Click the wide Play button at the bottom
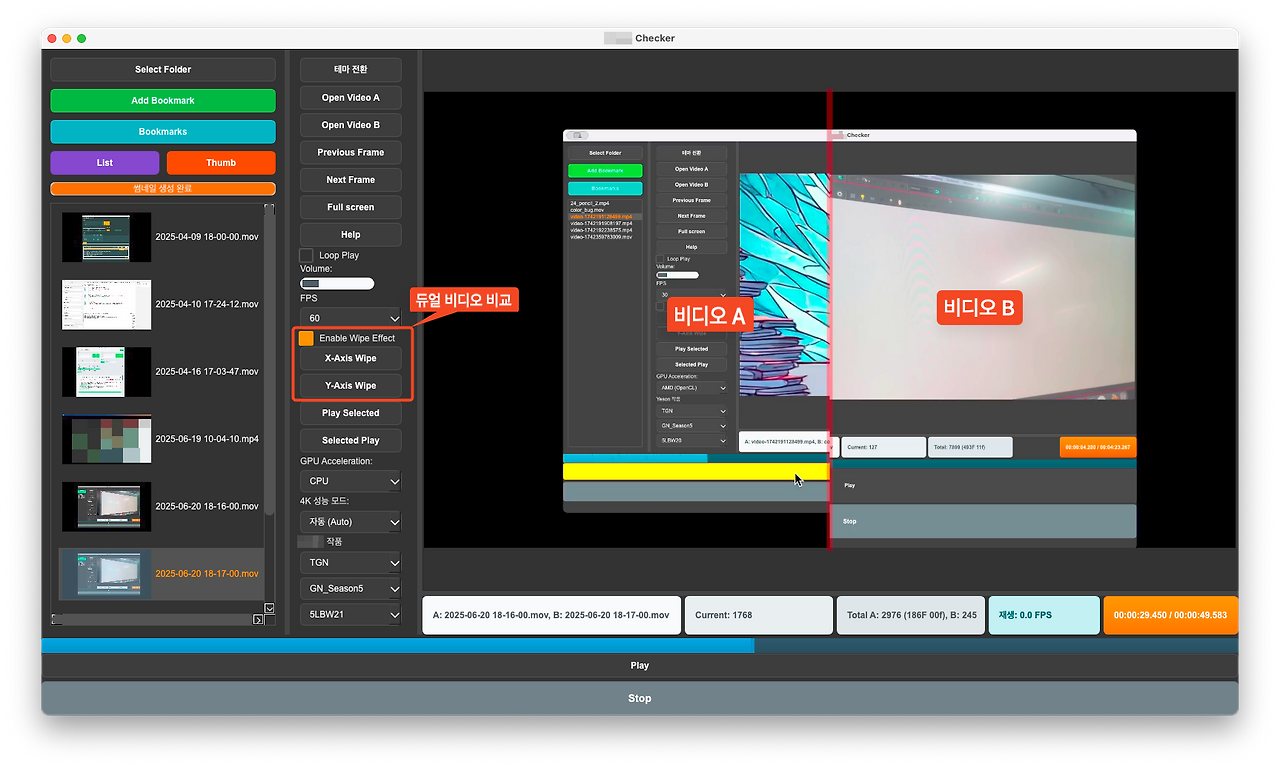The image size is (1280, 770). pyautogui.click(x=640, y=666)
